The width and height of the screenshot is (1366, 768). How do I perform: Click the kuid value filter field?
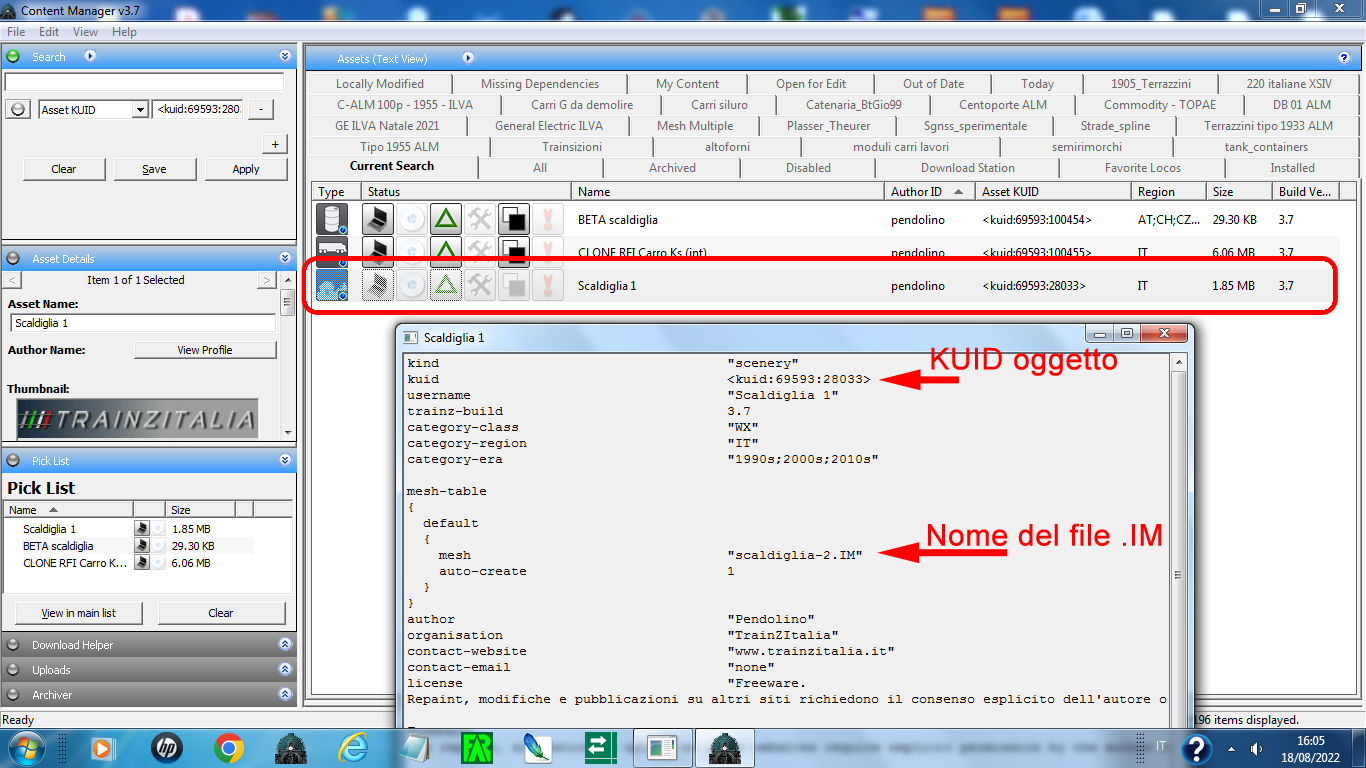(x=198, y=109)
